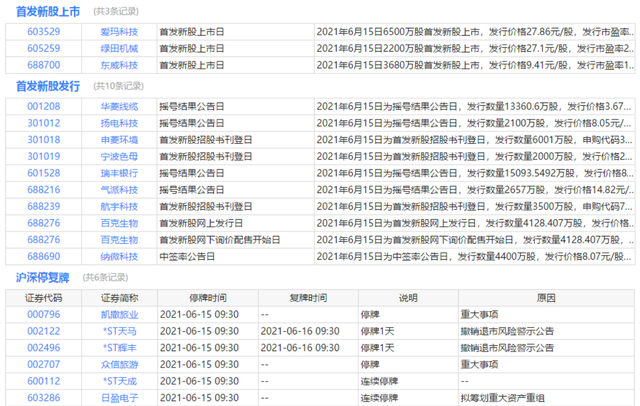The height and width of the screenshot is (406, 640).
Task: Select 共10条记录 record count text
Action: (118, 86)
